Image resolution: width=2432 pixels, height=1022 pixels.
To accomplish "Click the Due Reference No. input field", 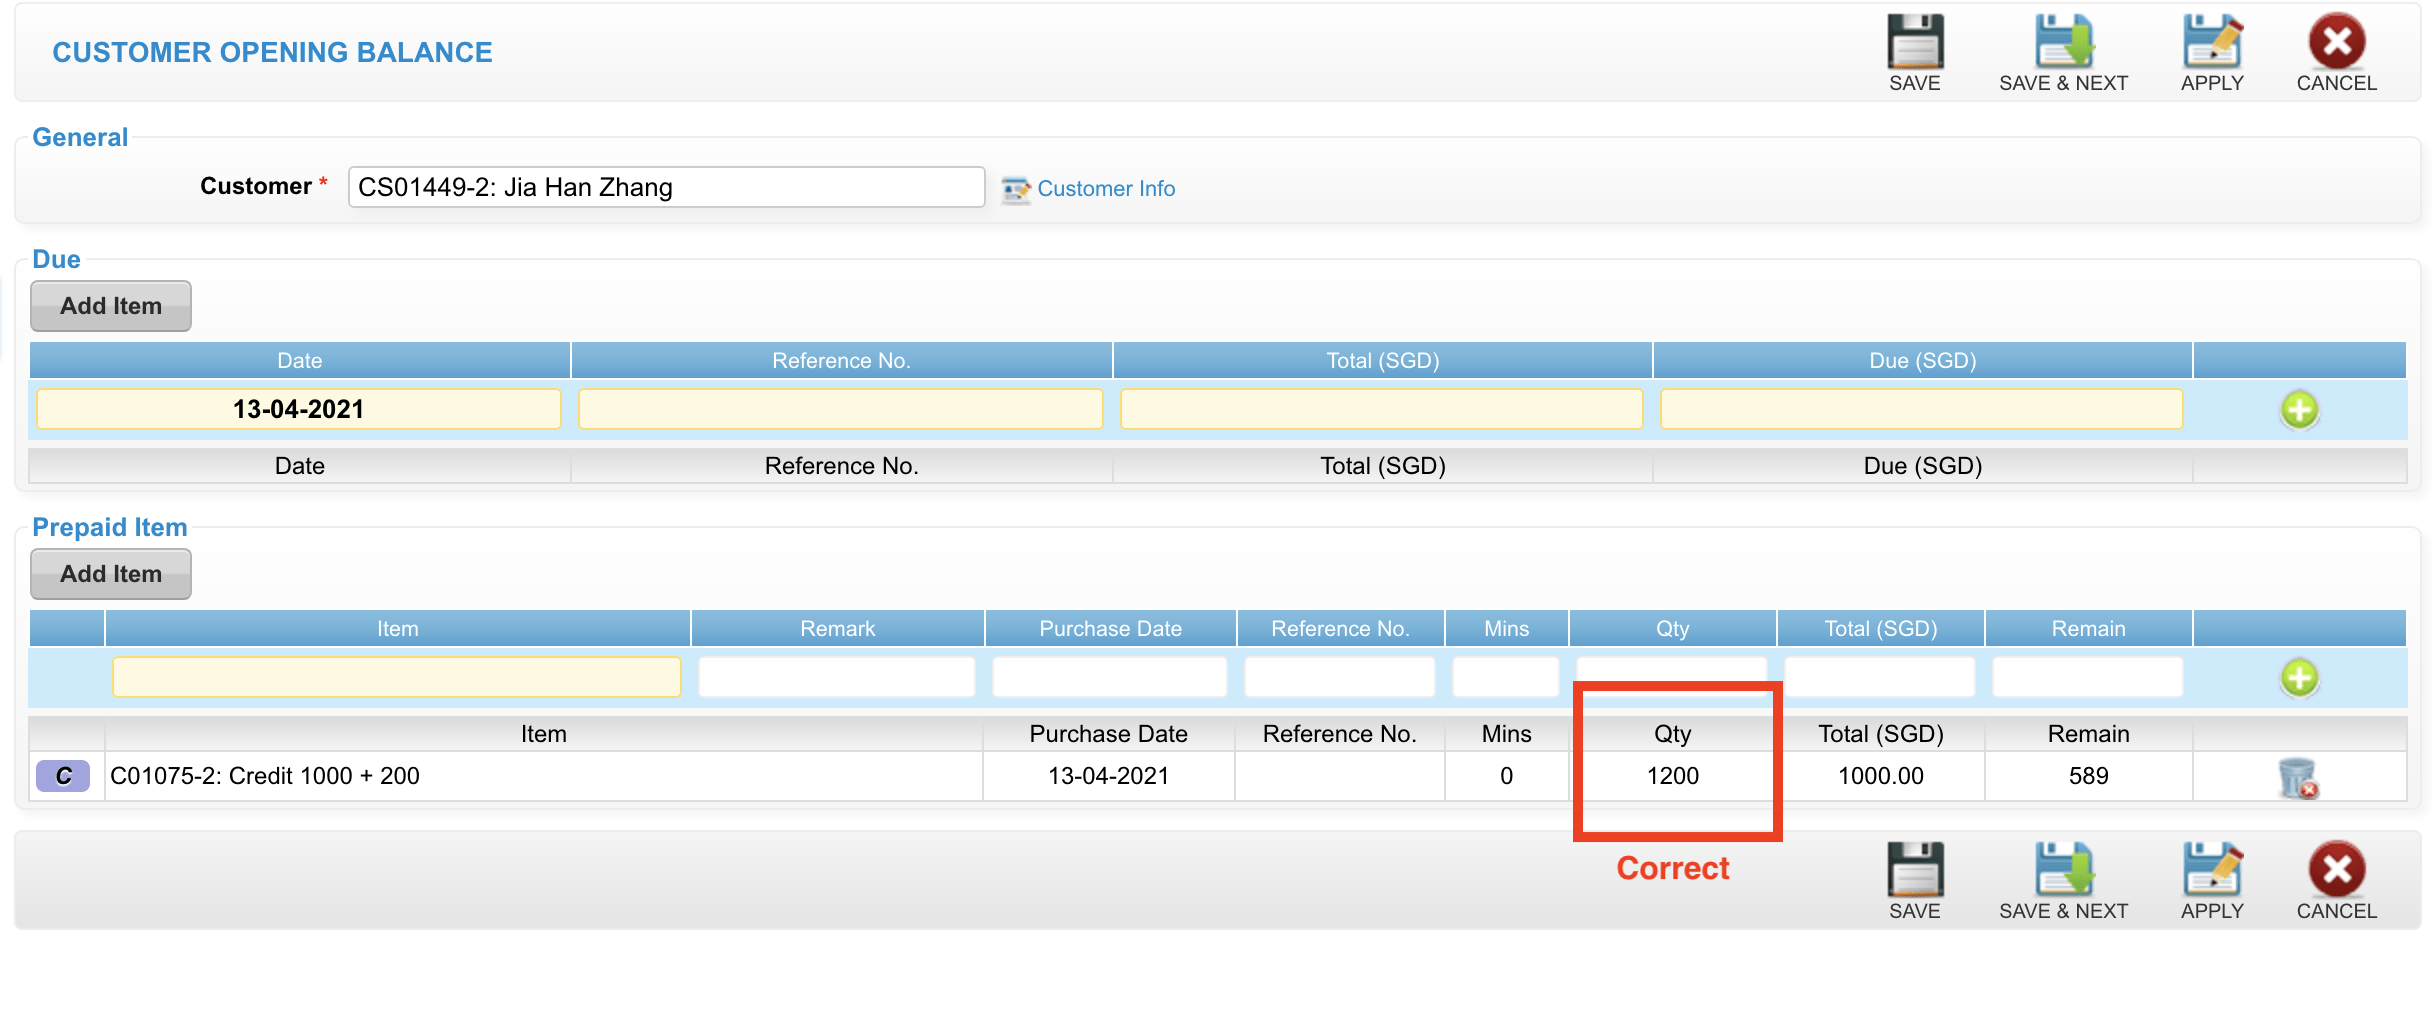I will tap(841, 409).
